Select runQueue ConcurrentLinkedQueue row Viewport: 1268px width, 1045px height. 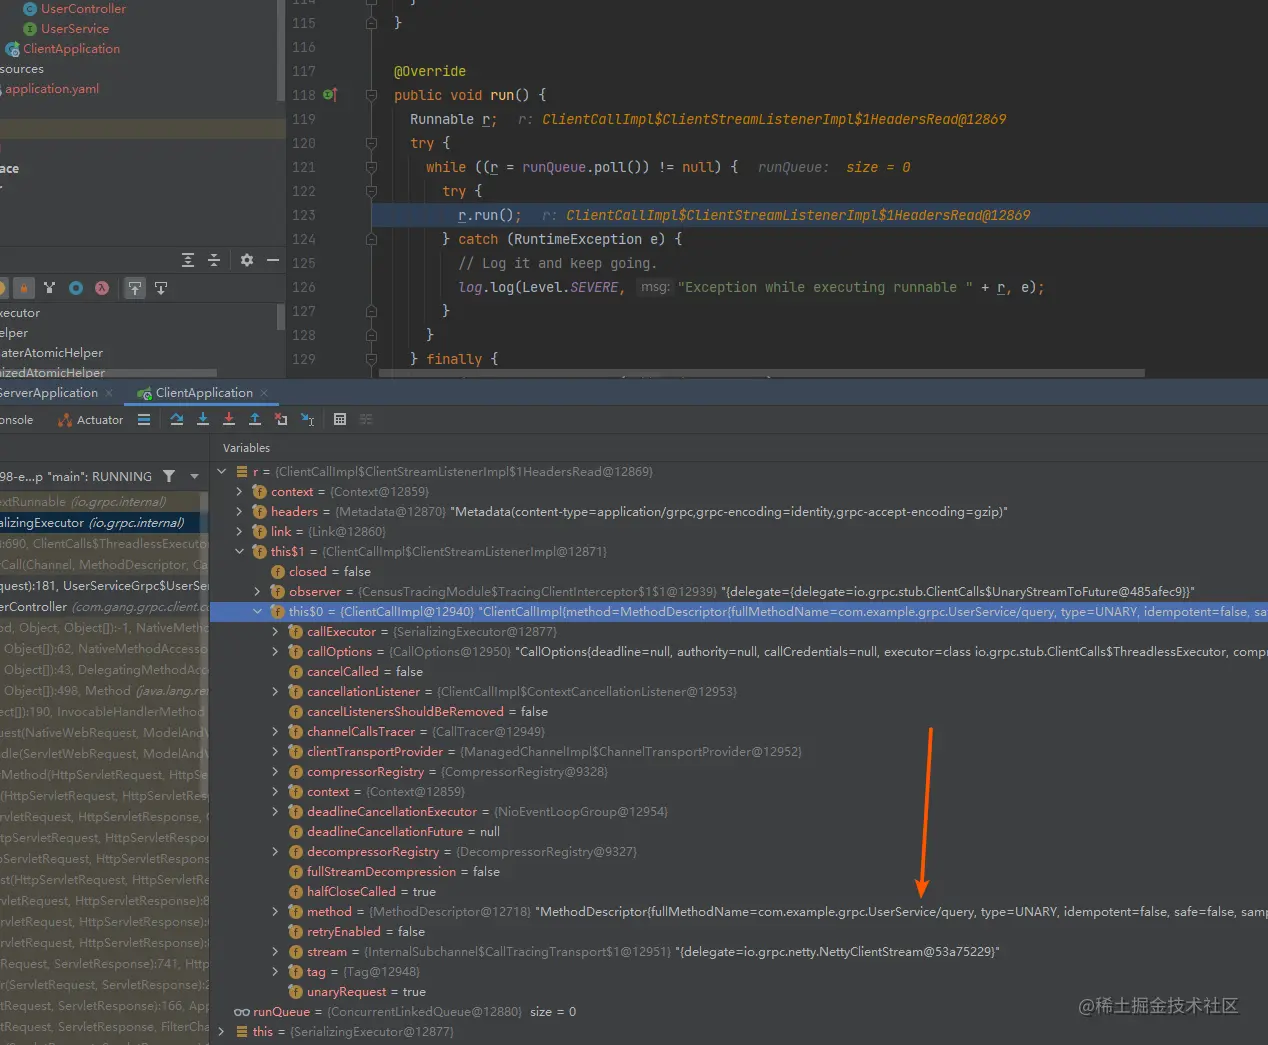point(738,1012)
